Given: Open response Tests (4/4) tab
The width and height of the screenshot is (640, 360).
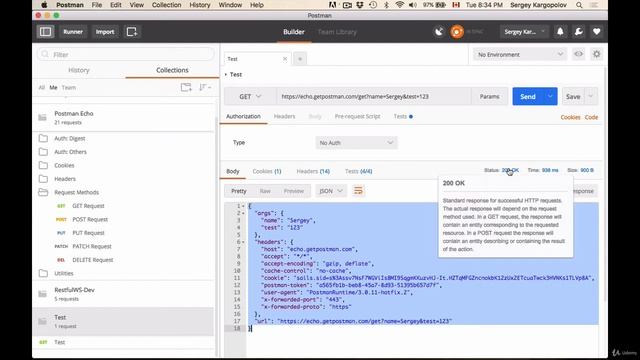Looking at the screenshot, I should [358, 171].
